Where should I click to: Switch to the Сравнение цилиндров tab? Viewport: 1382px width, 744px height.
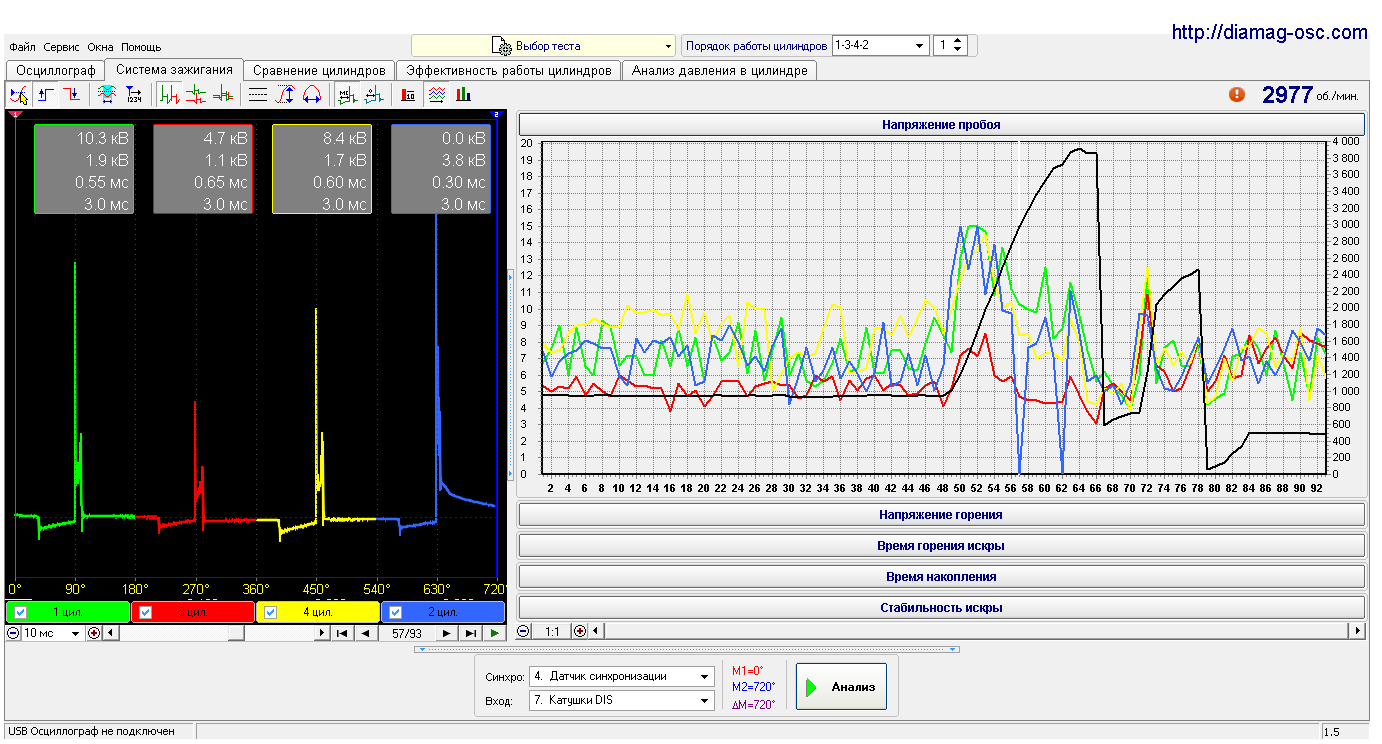[x=319, y=71]
